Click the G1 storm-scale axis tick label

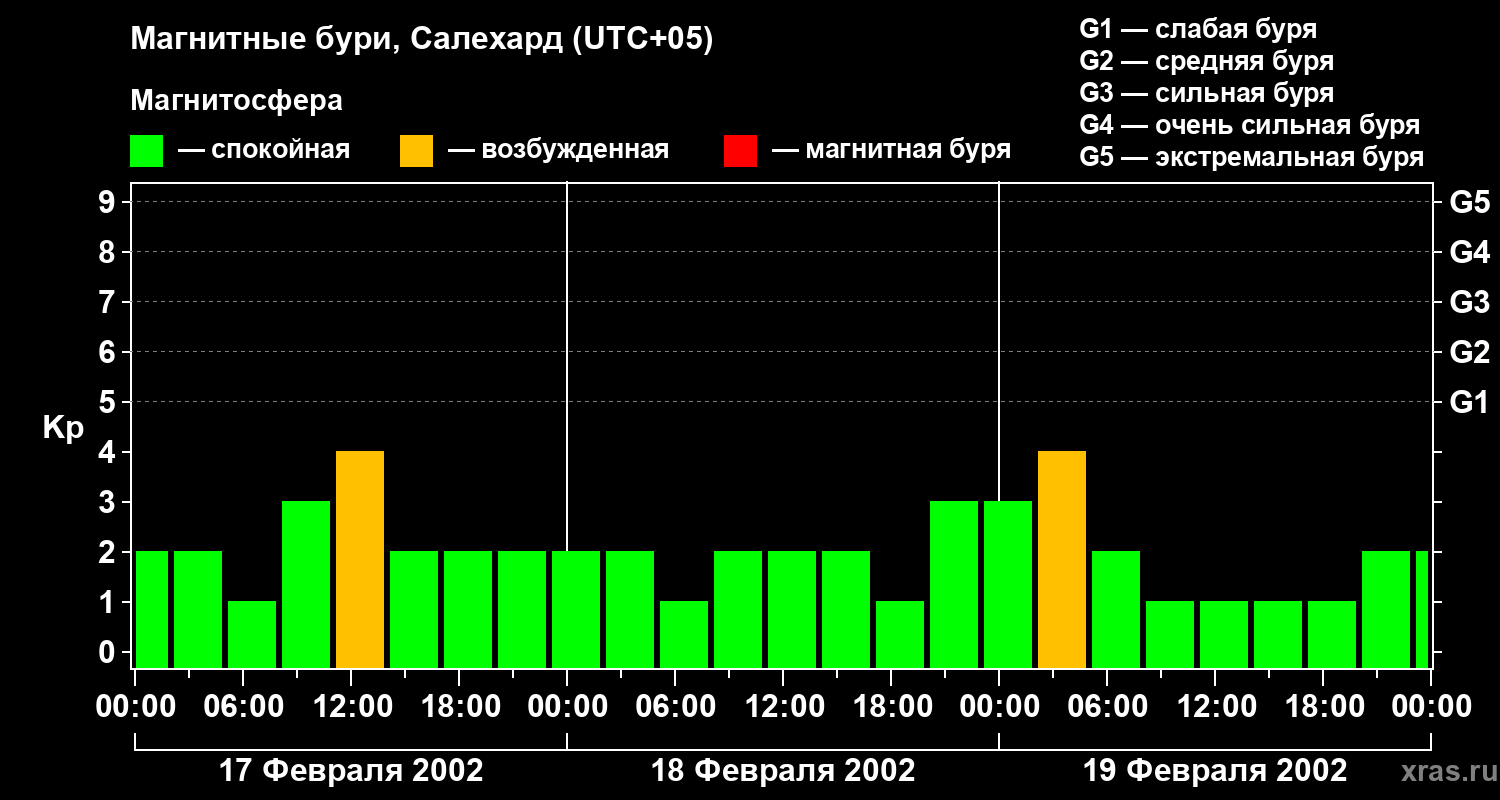pyautogui.click(x=1469, y=402)
